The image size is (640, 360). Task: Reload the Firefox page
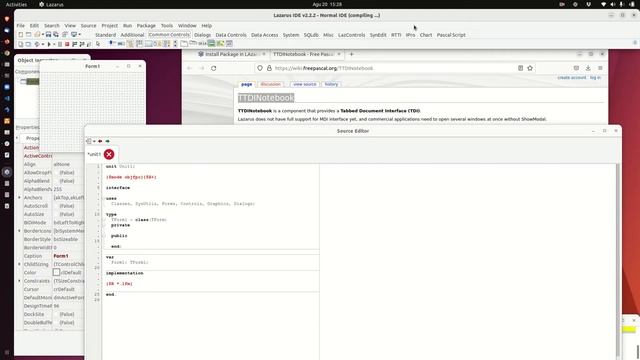213,68
